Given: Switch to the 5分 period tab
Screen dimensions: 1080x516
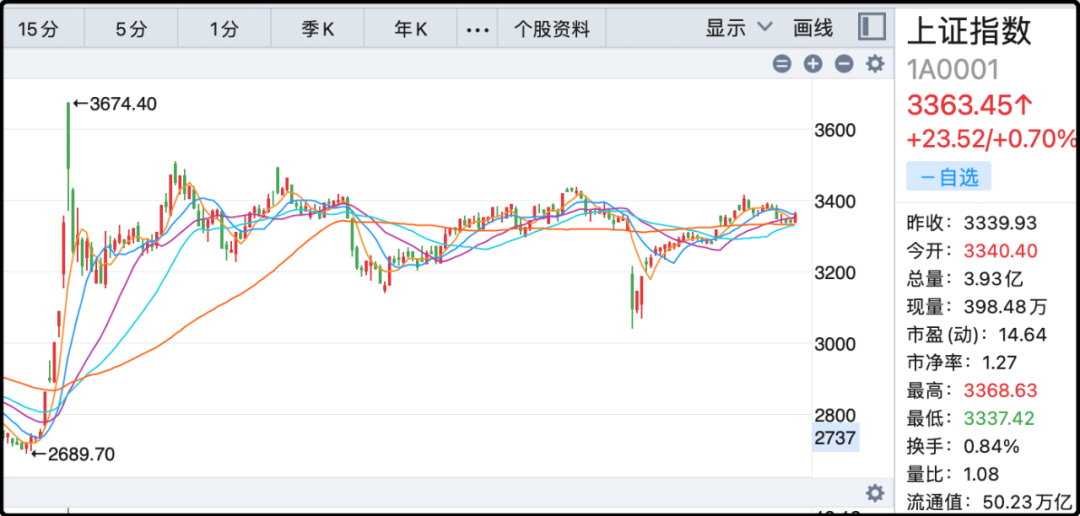Looking at the screenshot, I should pos(131,29).
